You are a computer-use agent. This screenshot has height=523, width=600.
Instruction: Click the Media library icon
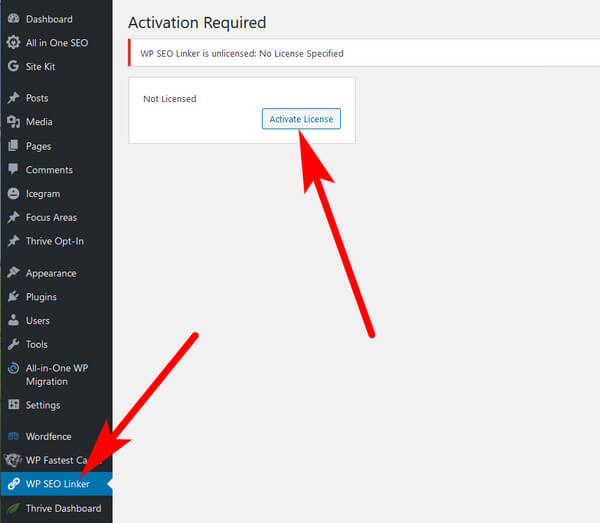pos(13,122)
